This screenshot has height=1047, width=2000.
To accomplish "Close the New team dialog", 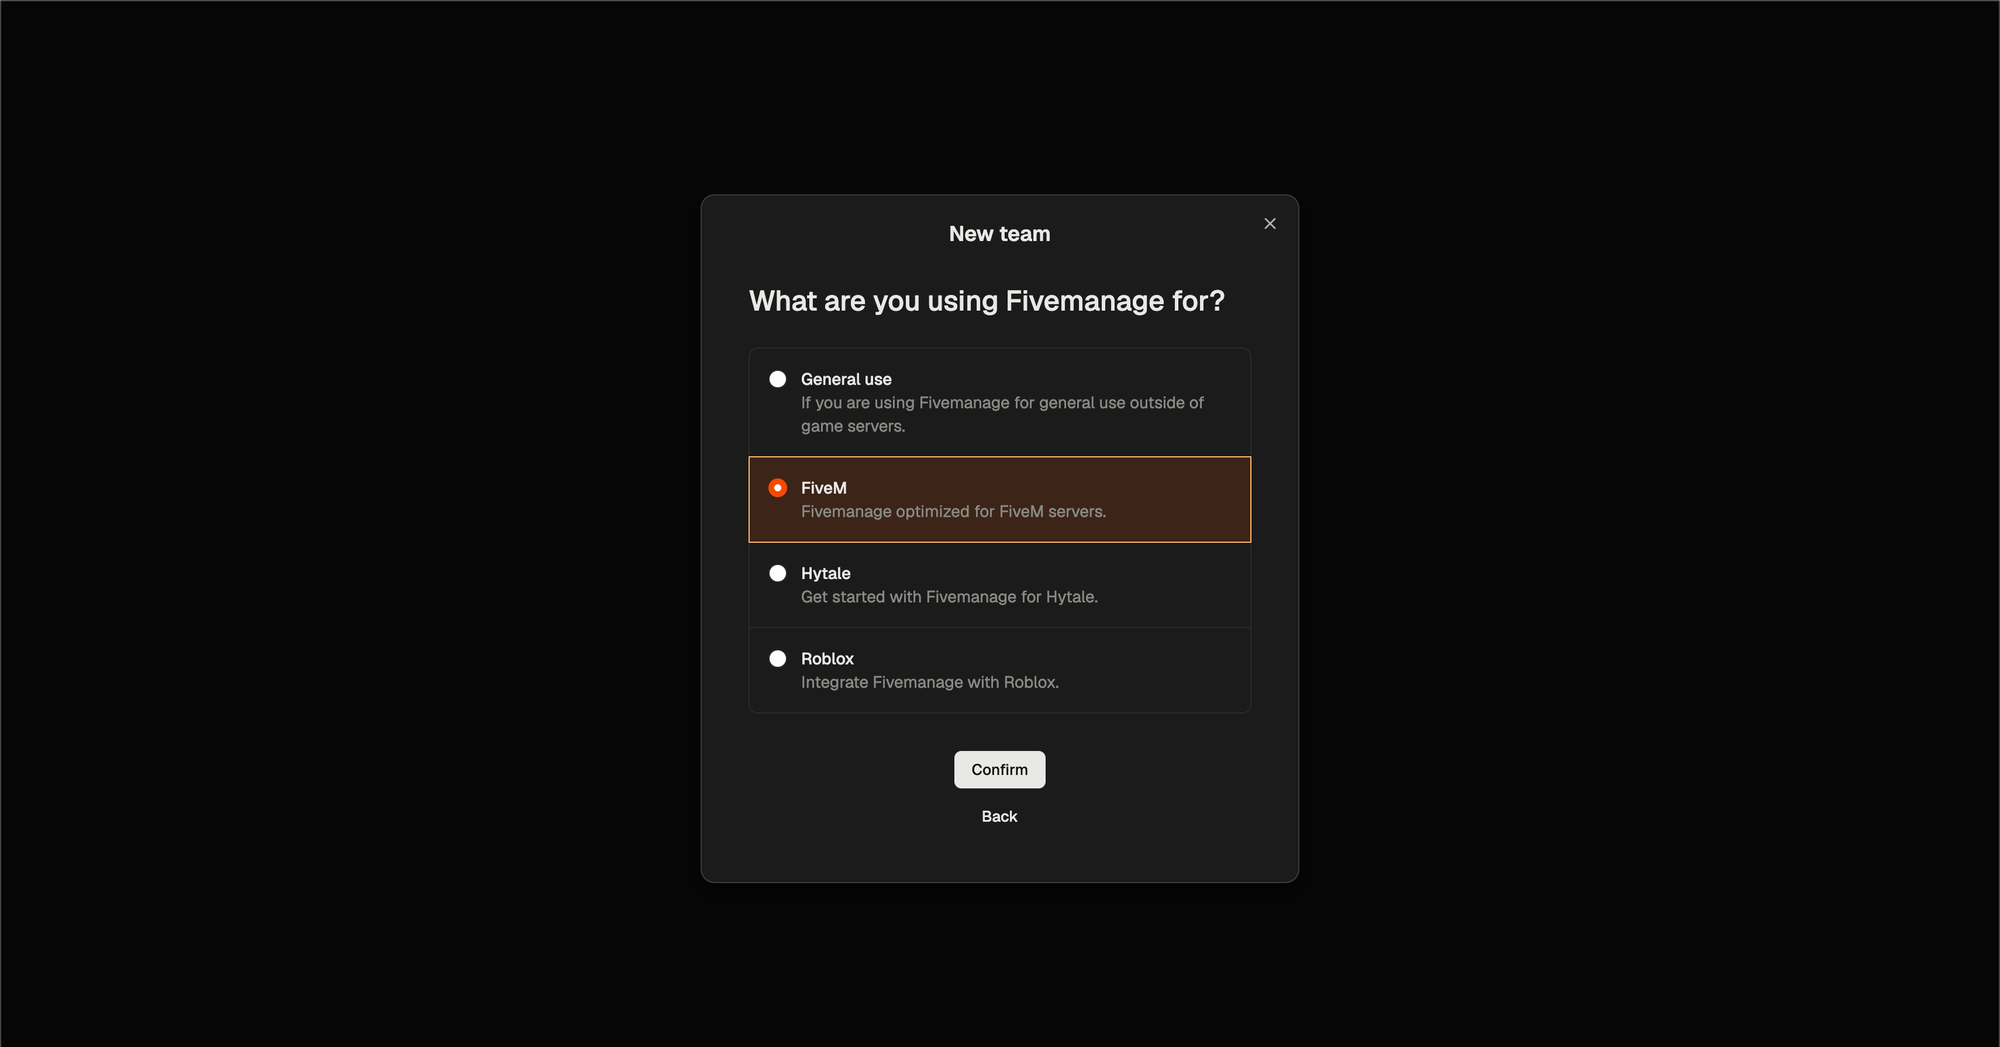I will click(1270, 224).
